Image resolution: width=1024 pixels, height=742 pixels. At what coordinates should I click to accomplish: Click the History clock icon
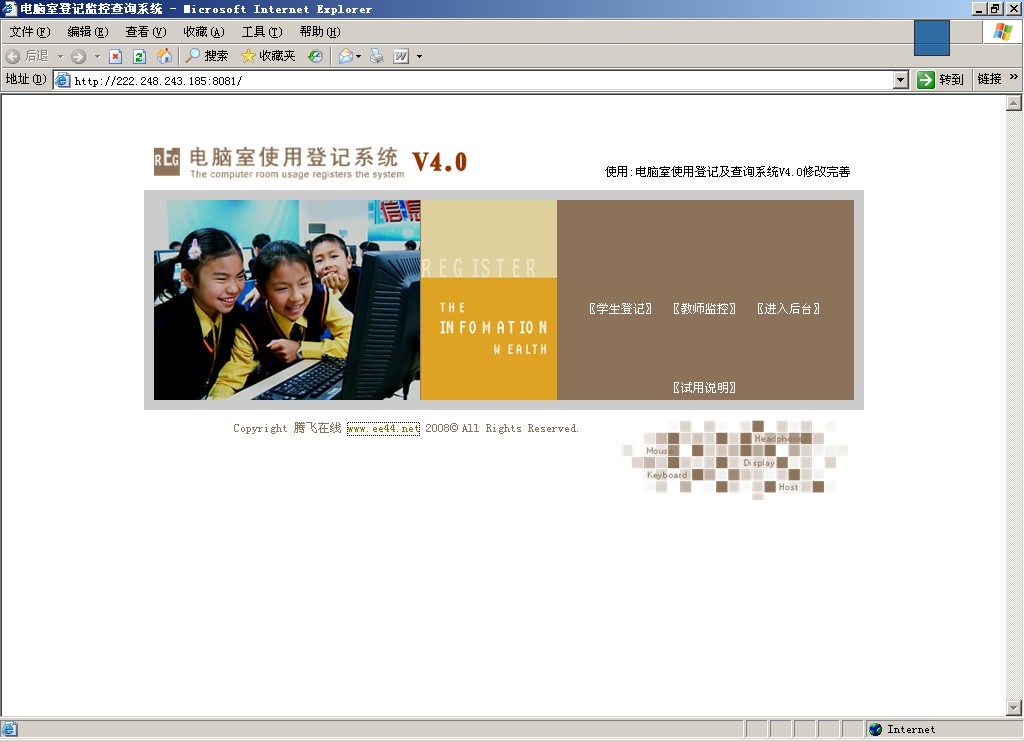(316, 56)
